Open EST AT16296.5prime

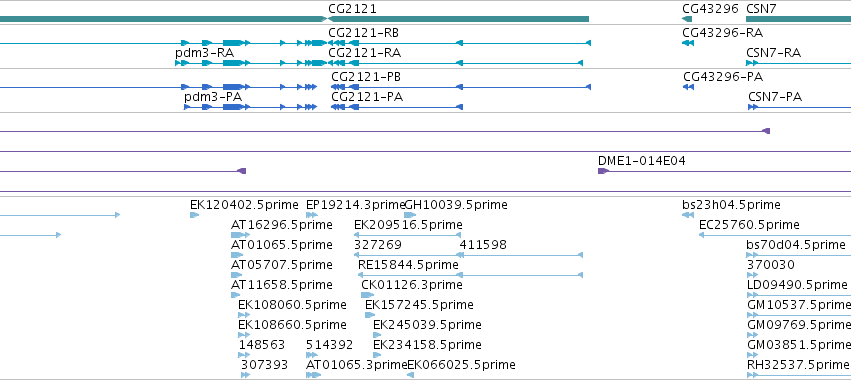click(282, 225)
